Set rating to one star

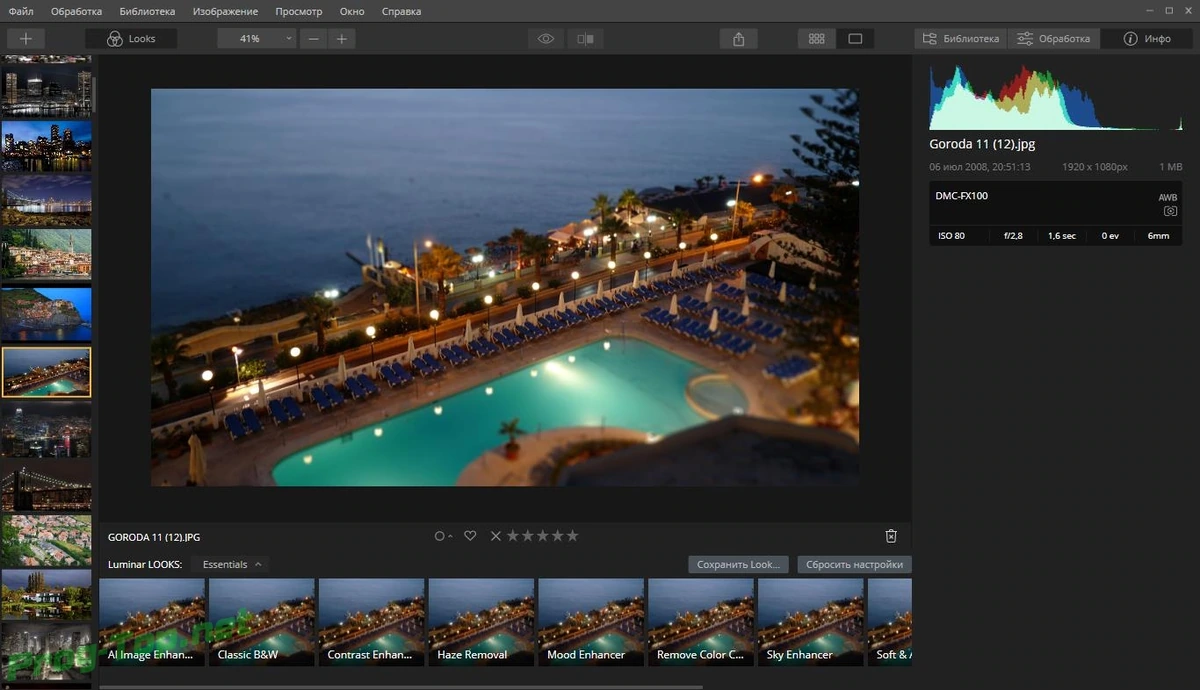pyautogui.click(x=513, y=536)
